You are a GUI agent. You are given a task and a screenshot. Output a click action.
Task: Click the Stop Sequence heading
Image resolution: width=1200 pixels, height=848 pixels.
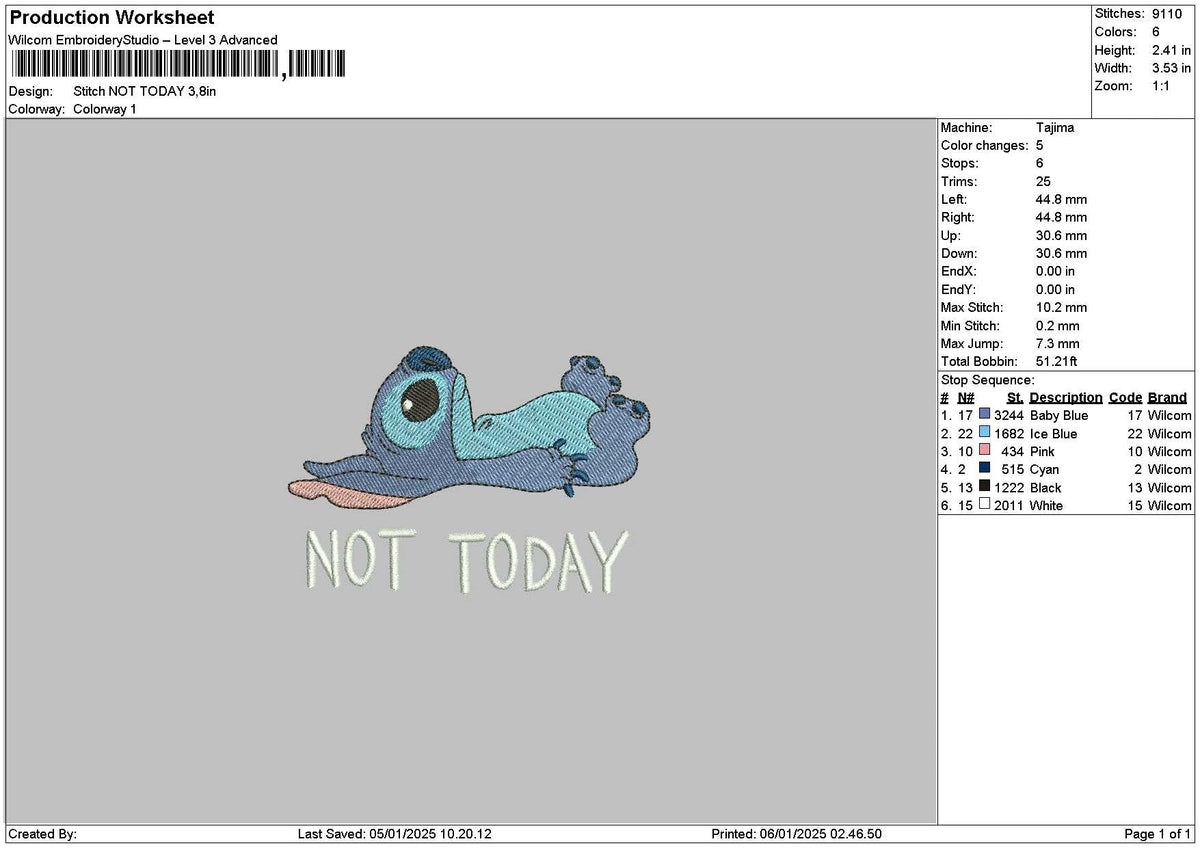(x=988, y=380)
